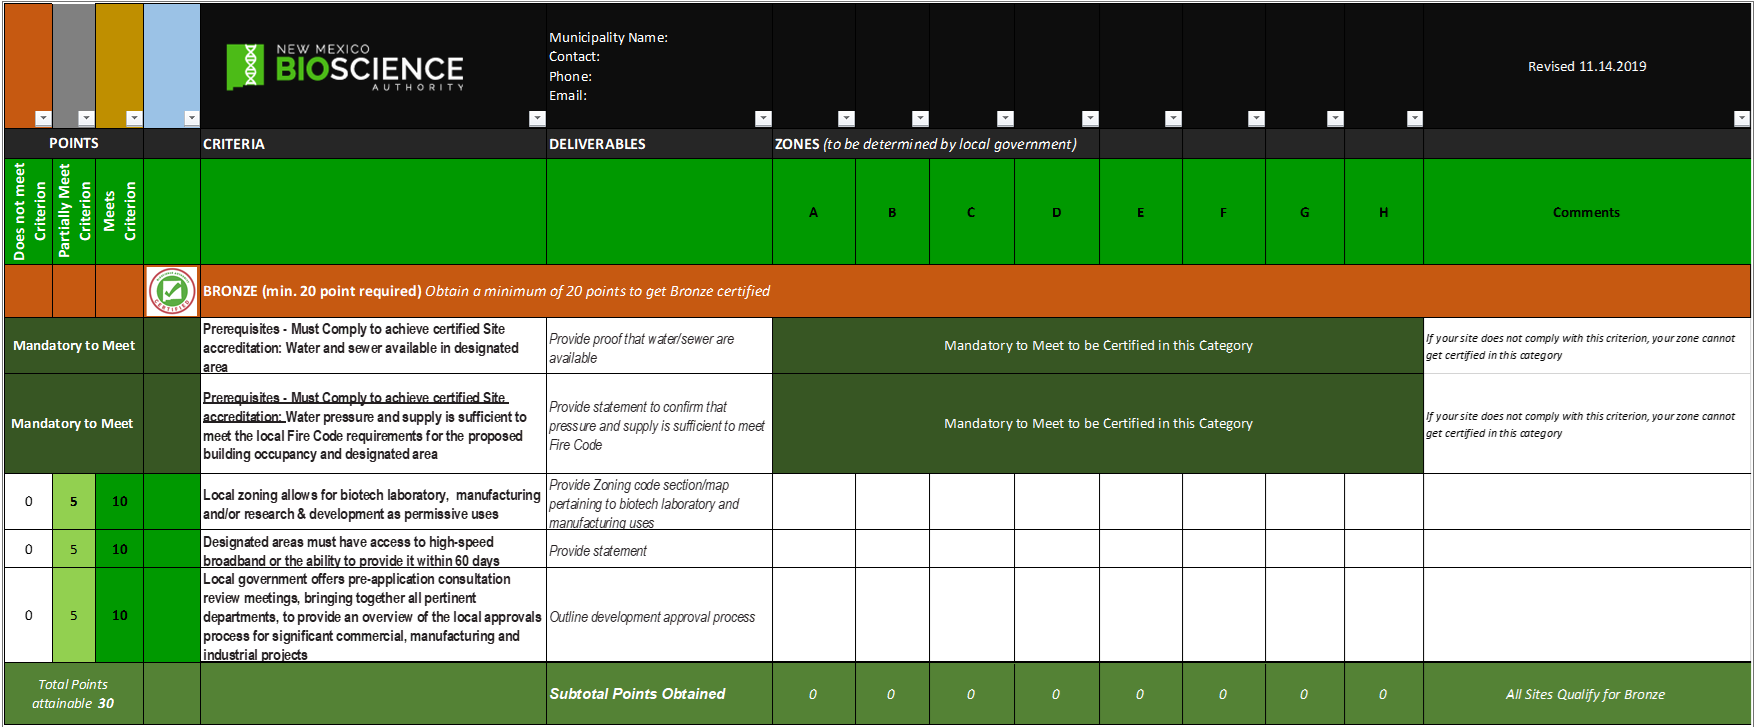Image resolution: width=1754 pixels, height=728 pixels.
Task: Select comment cell in water pressure prerequisite row
Action: pyautogui.click(x=1587, y=423)
